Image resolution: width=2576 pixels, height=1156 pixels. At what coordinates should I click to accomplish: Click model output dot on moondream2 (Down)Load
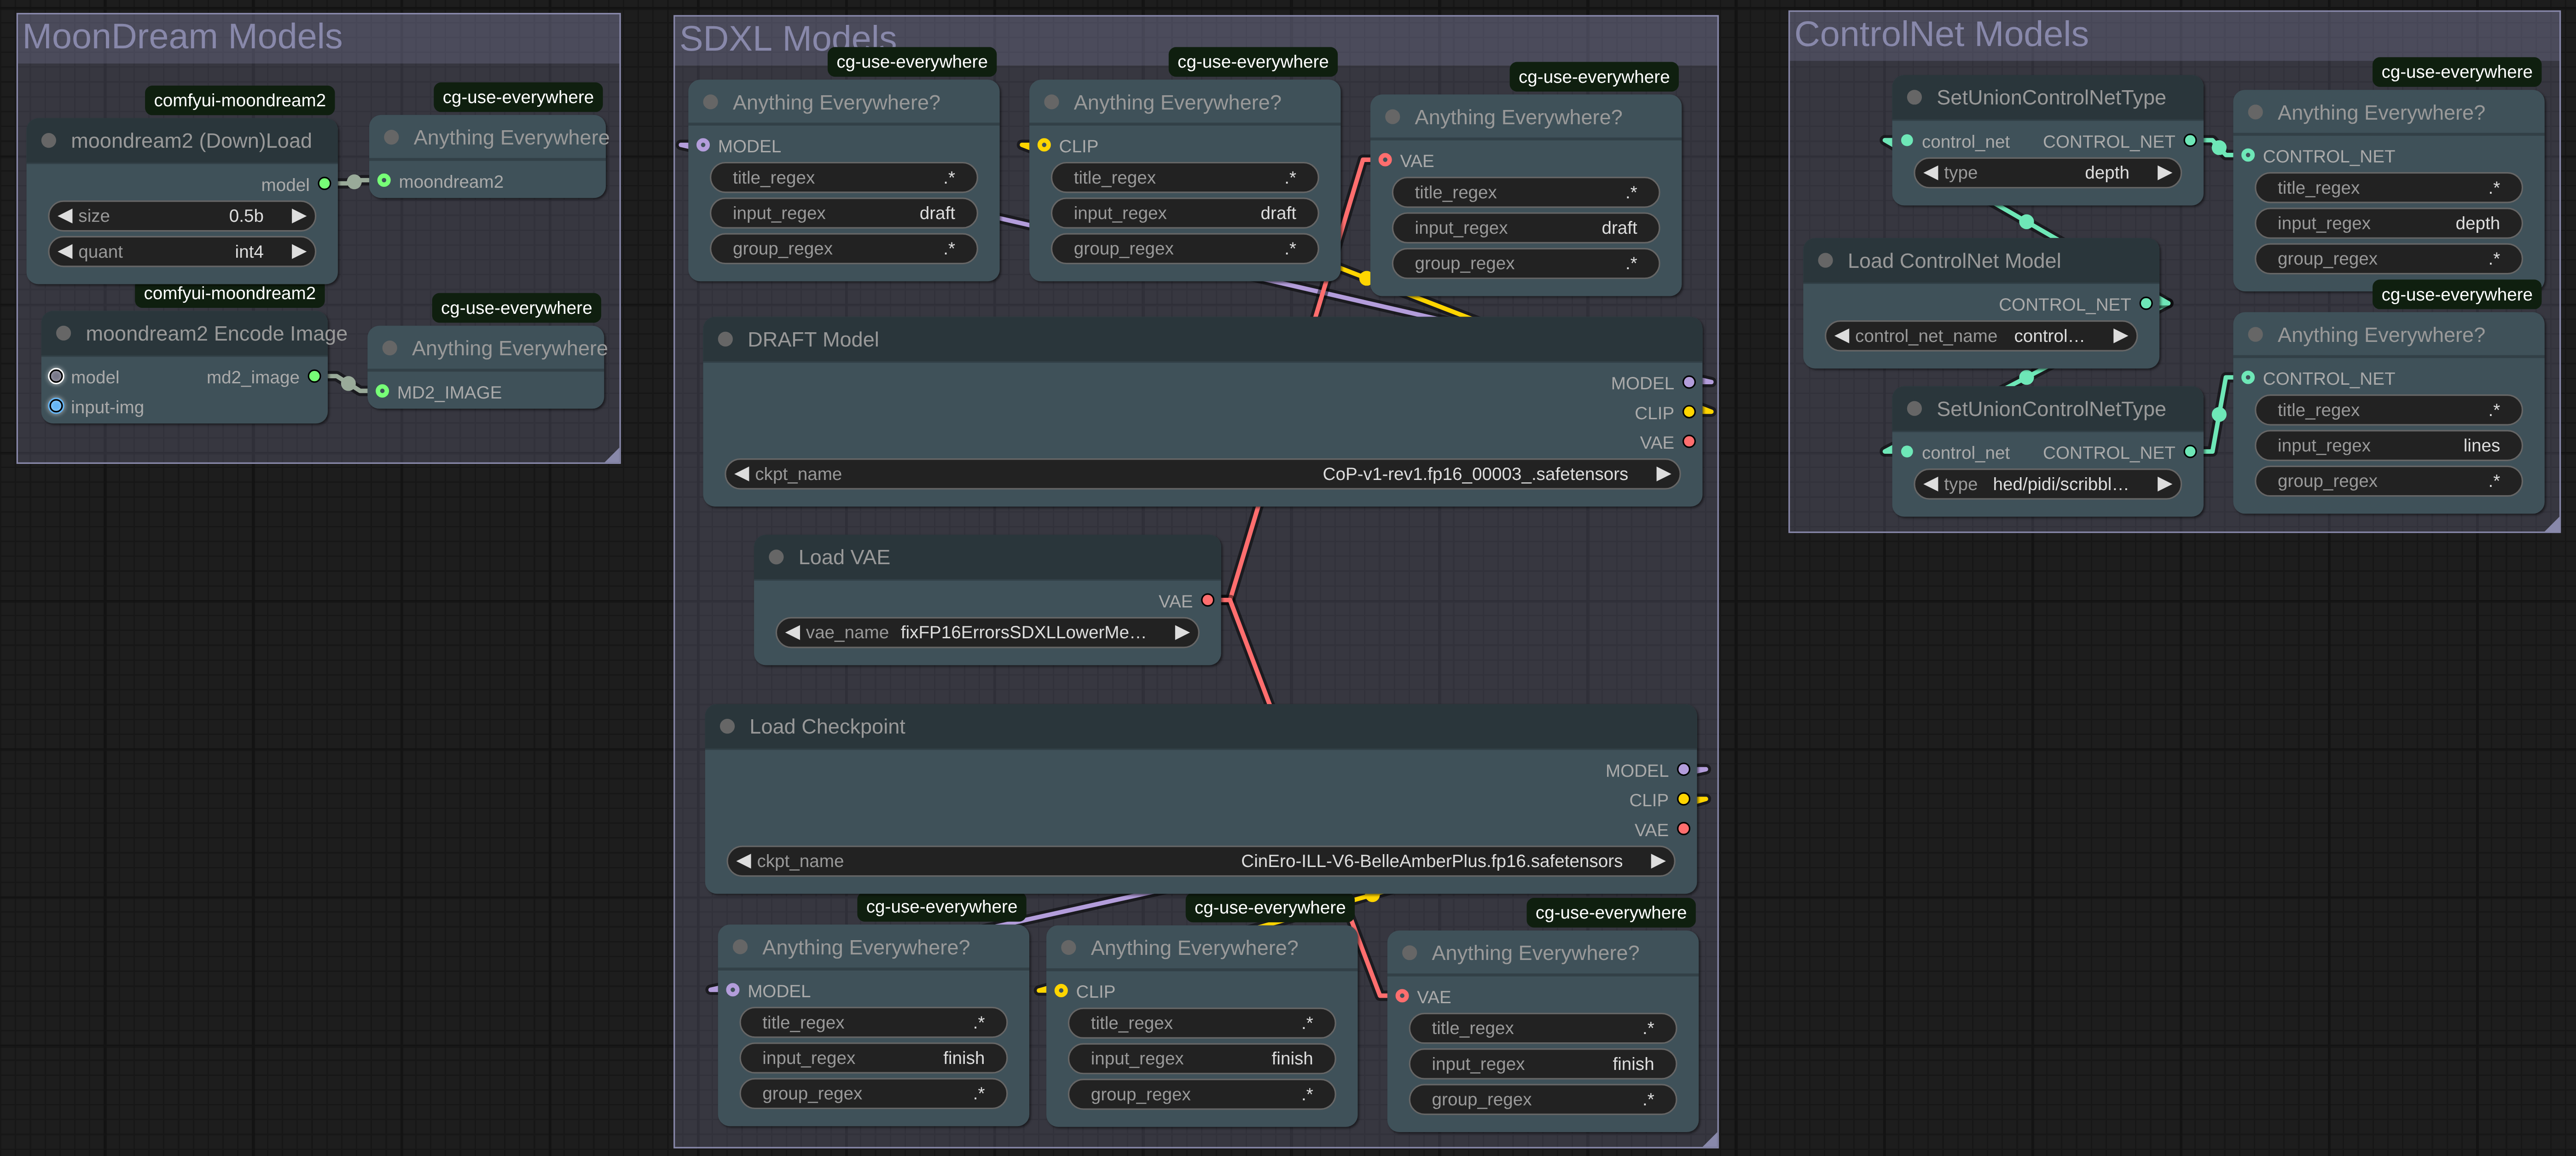[324, 184]
